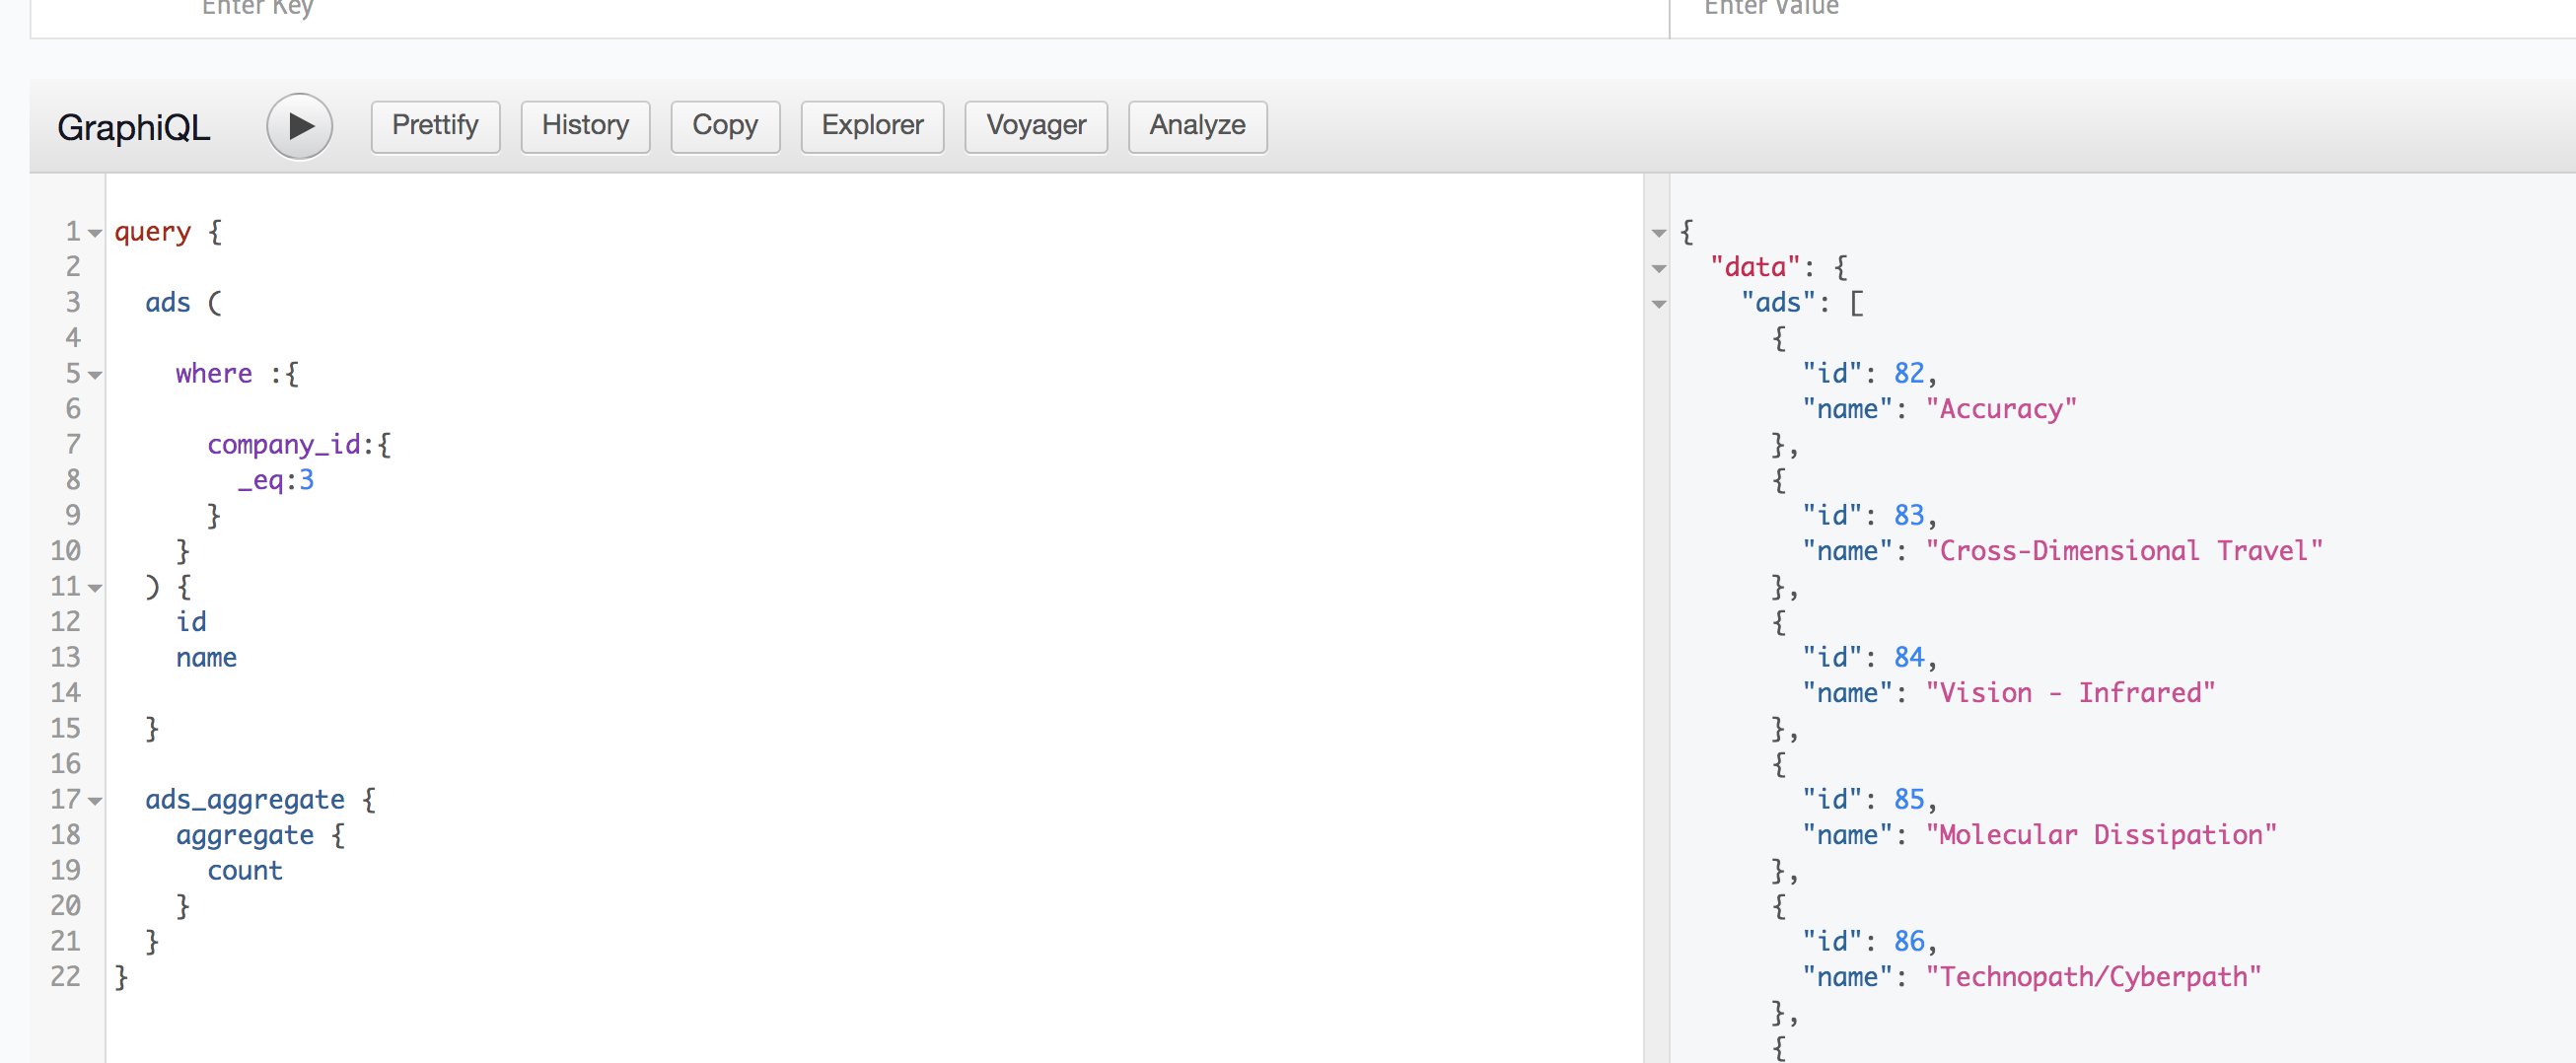Click the 'where' argument on line 5
This screenshot has width=2576, height=1063.
pyautogui.click(x=214, y=374)
